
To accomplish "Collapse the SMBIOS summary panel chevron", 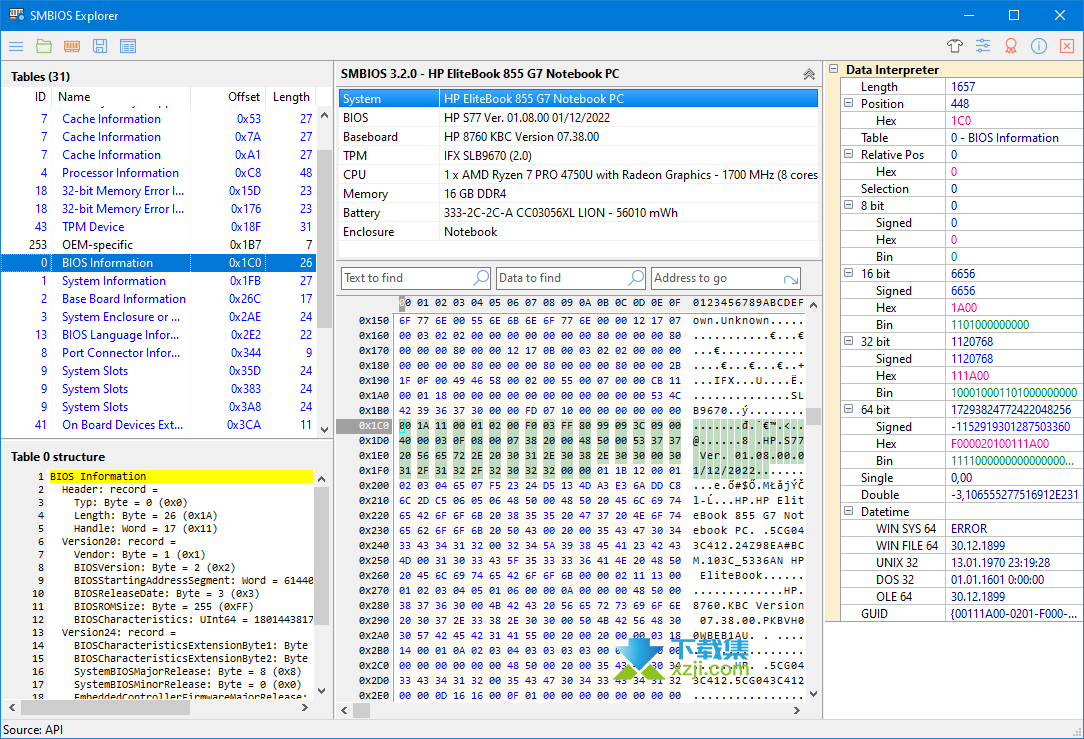I will pyautogui.click(x=809, y=75).
